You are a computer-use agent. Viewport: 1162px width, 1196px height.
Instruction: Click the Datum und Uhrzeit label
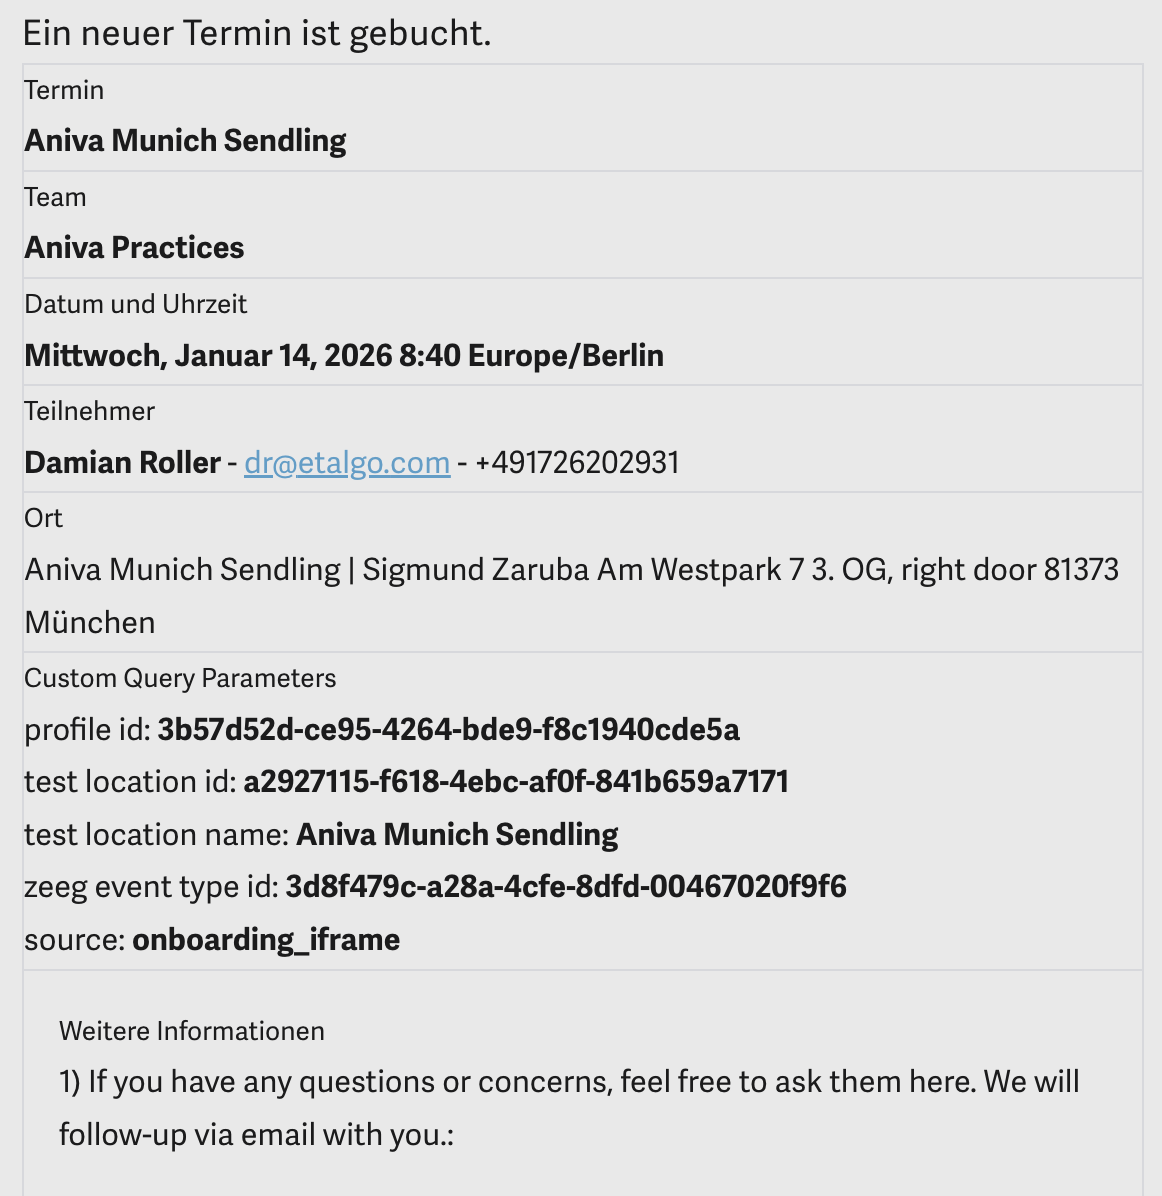point(136,304)
